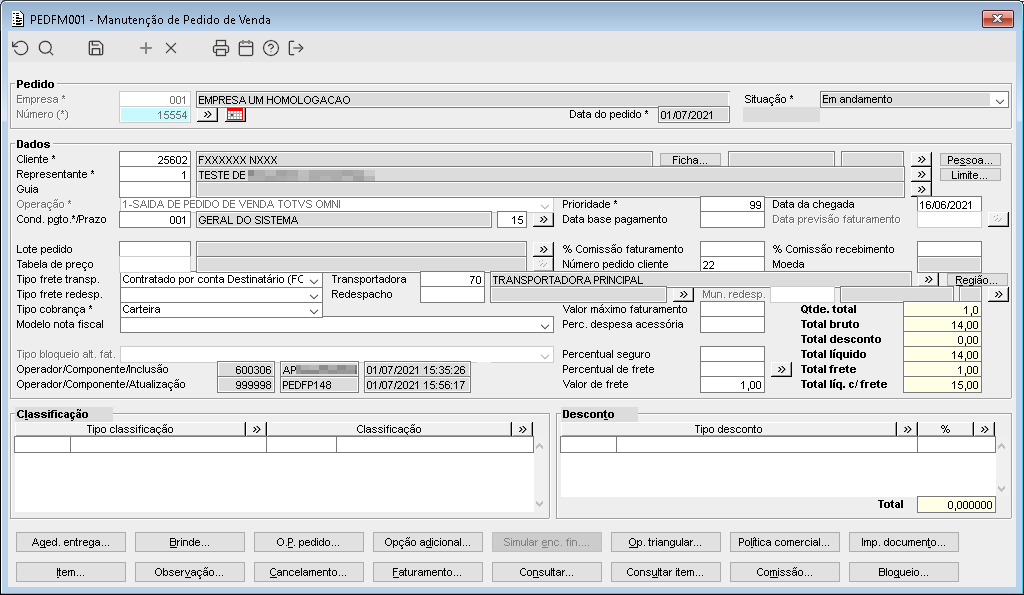Click Classificação grid scrollbar down arrow

click(539, 504)
